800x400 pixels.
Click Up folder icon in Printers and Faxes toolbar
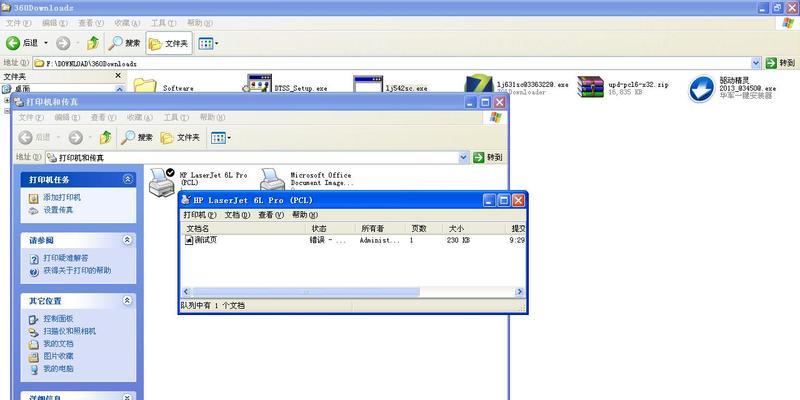coord(105,137)
